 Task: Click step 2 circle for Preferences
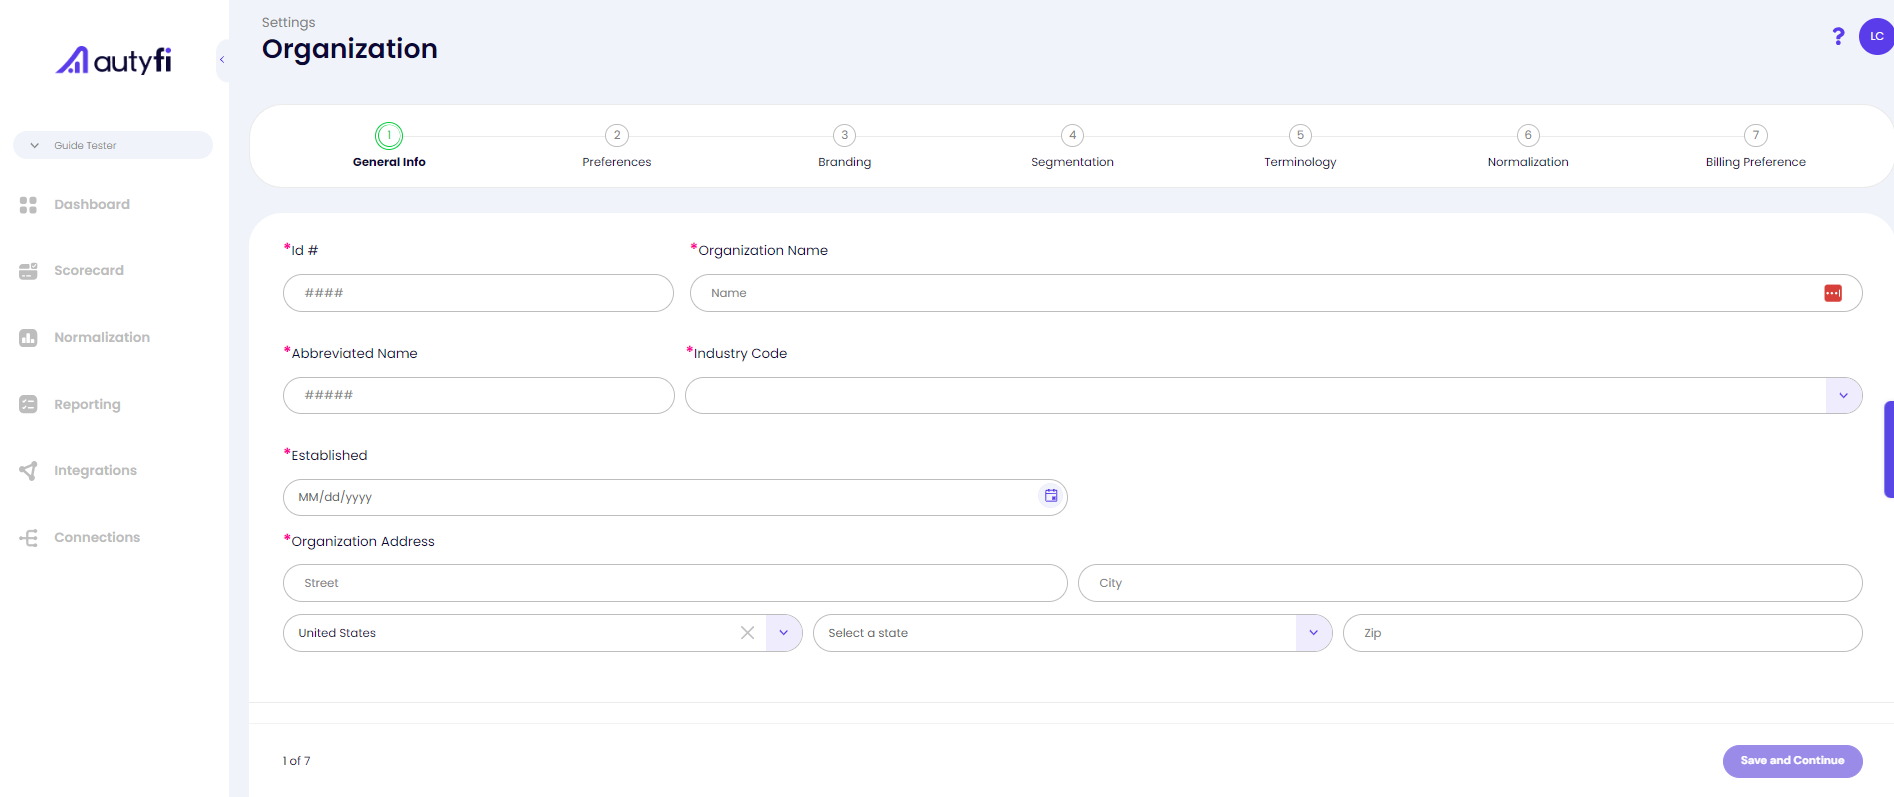[x=617, y=135]
